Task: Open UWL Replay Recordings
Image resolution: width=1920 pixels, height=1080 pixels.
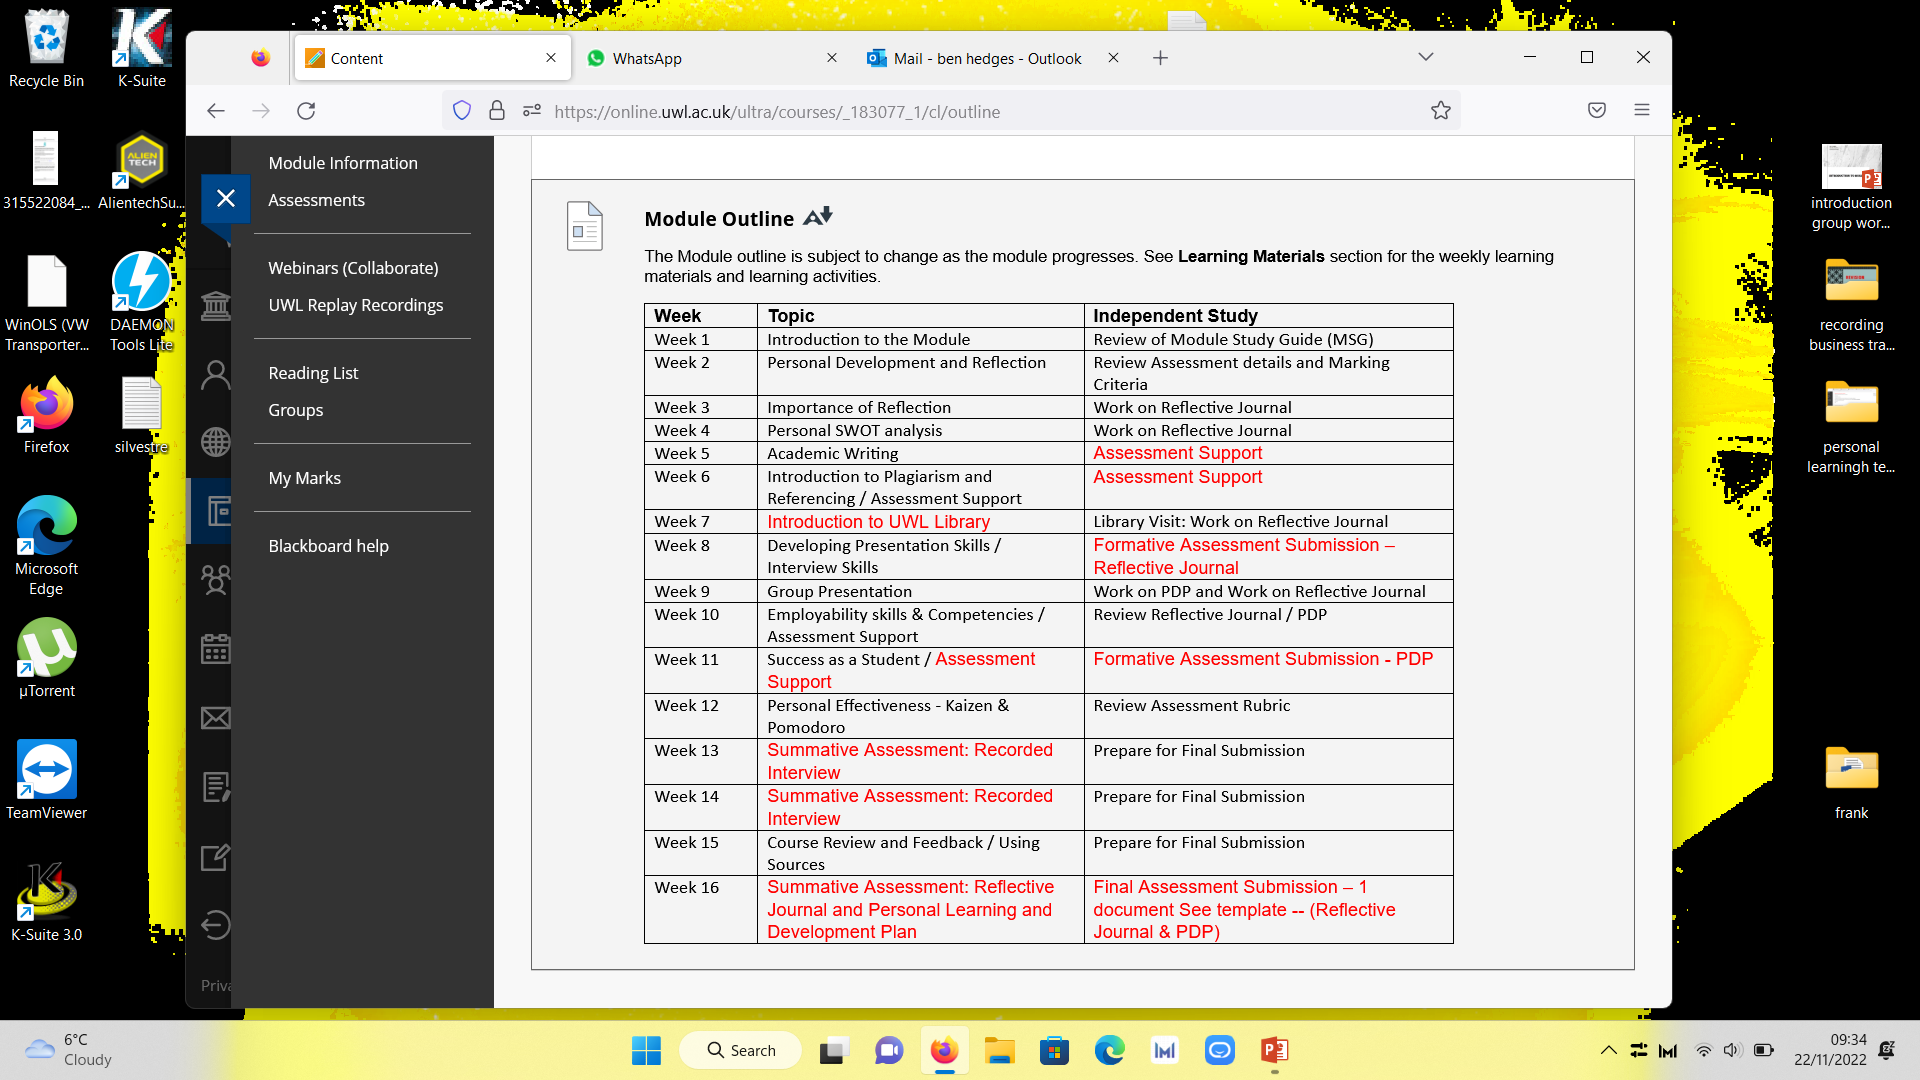Action: click(355, 305)
